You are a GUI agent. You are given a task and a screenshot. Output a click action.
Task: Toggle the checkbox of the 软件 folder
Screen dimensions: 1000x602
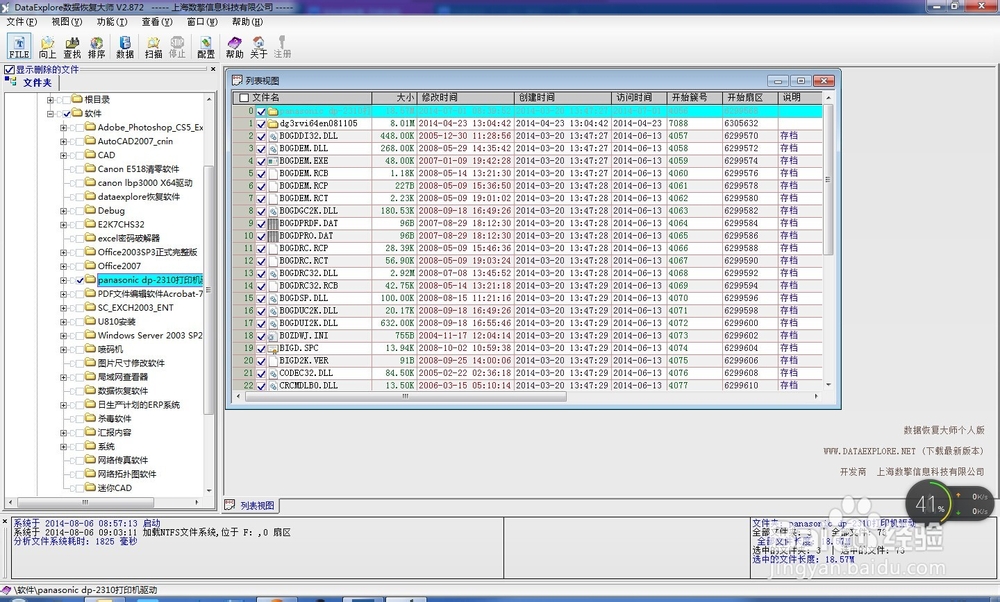click(67, 114)
